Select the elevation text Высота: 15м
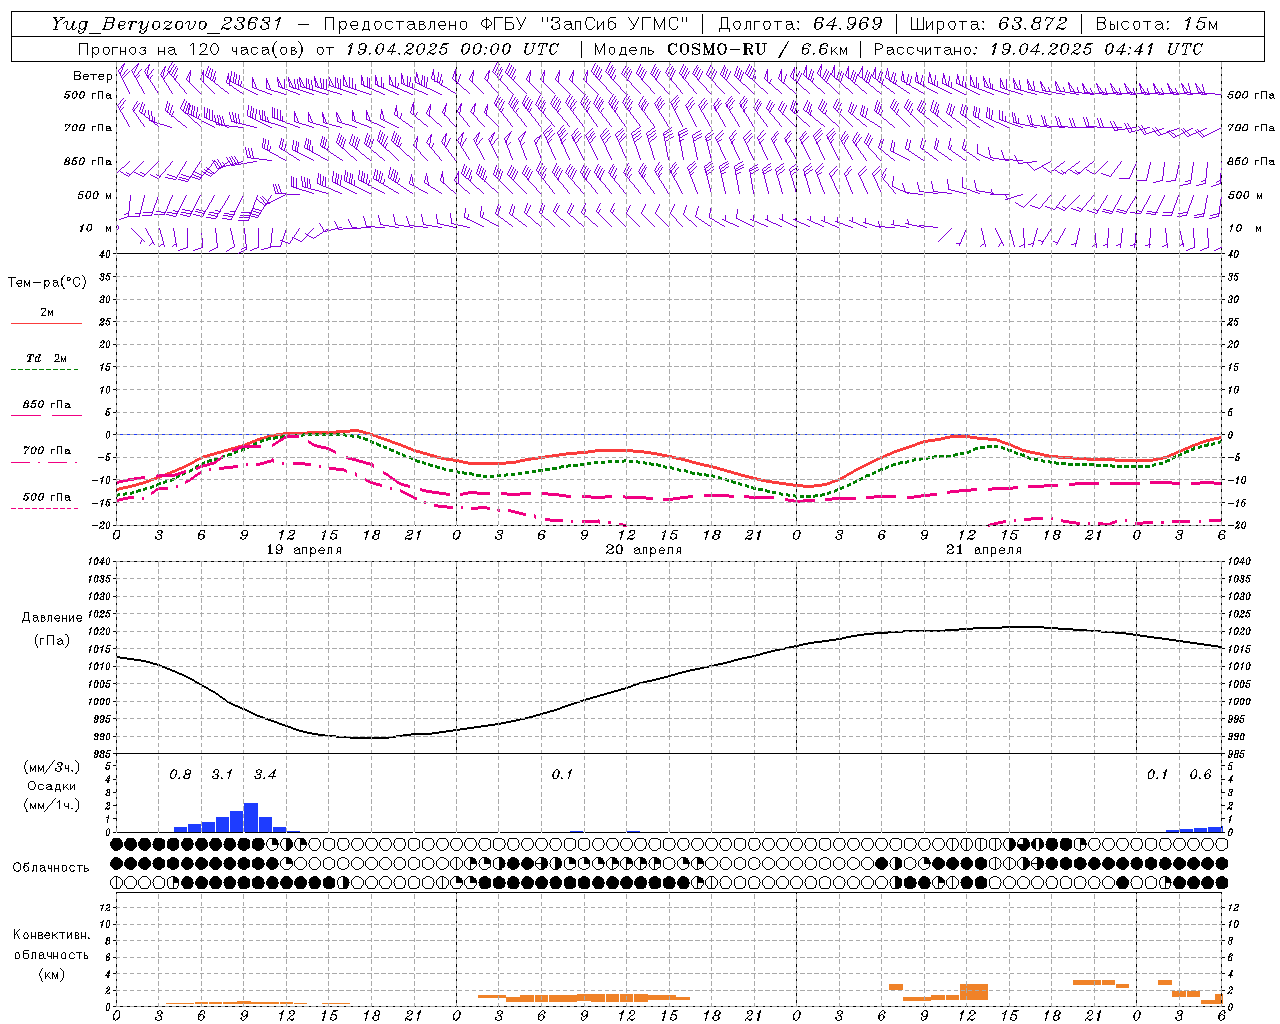 click(1157, 24)
